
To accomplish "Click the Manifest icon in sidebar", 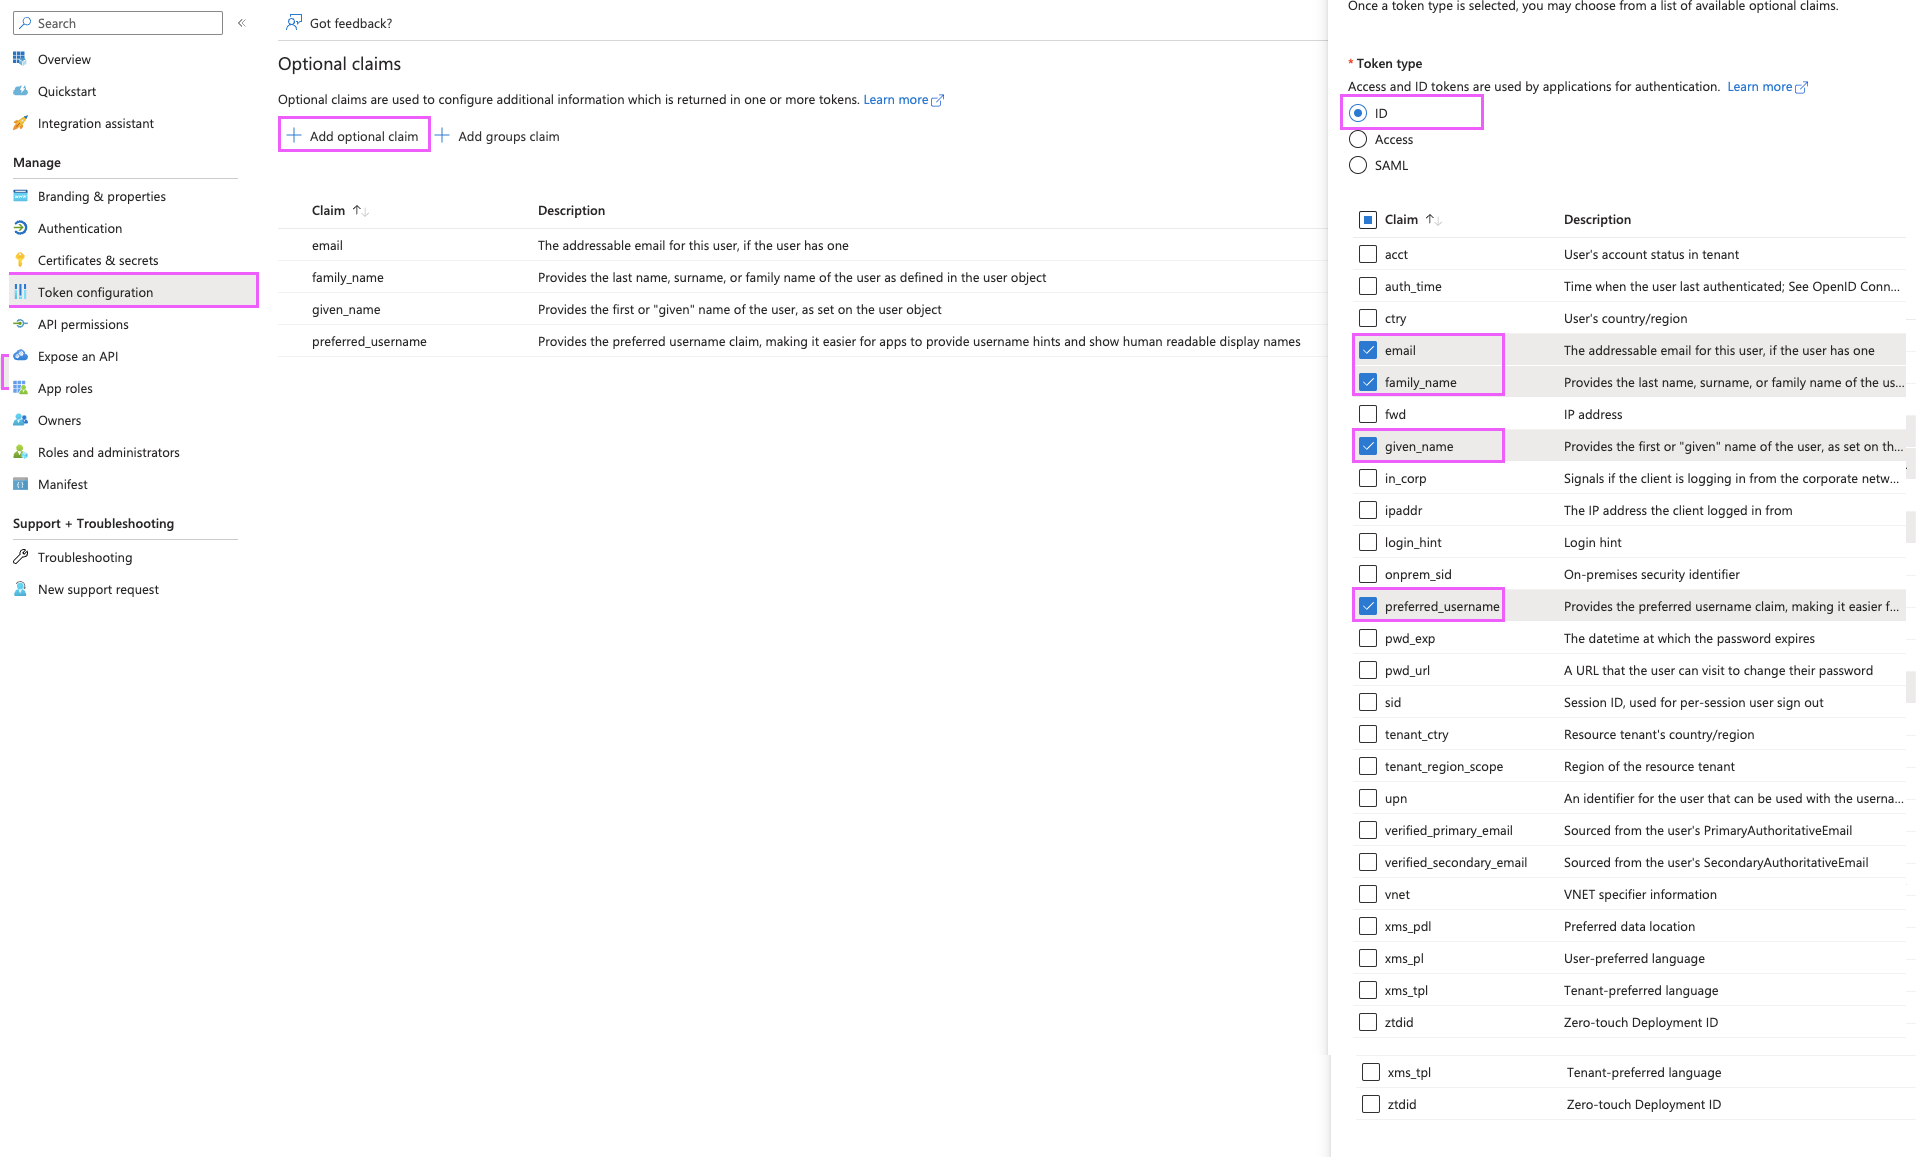I will tap(20, 484).
